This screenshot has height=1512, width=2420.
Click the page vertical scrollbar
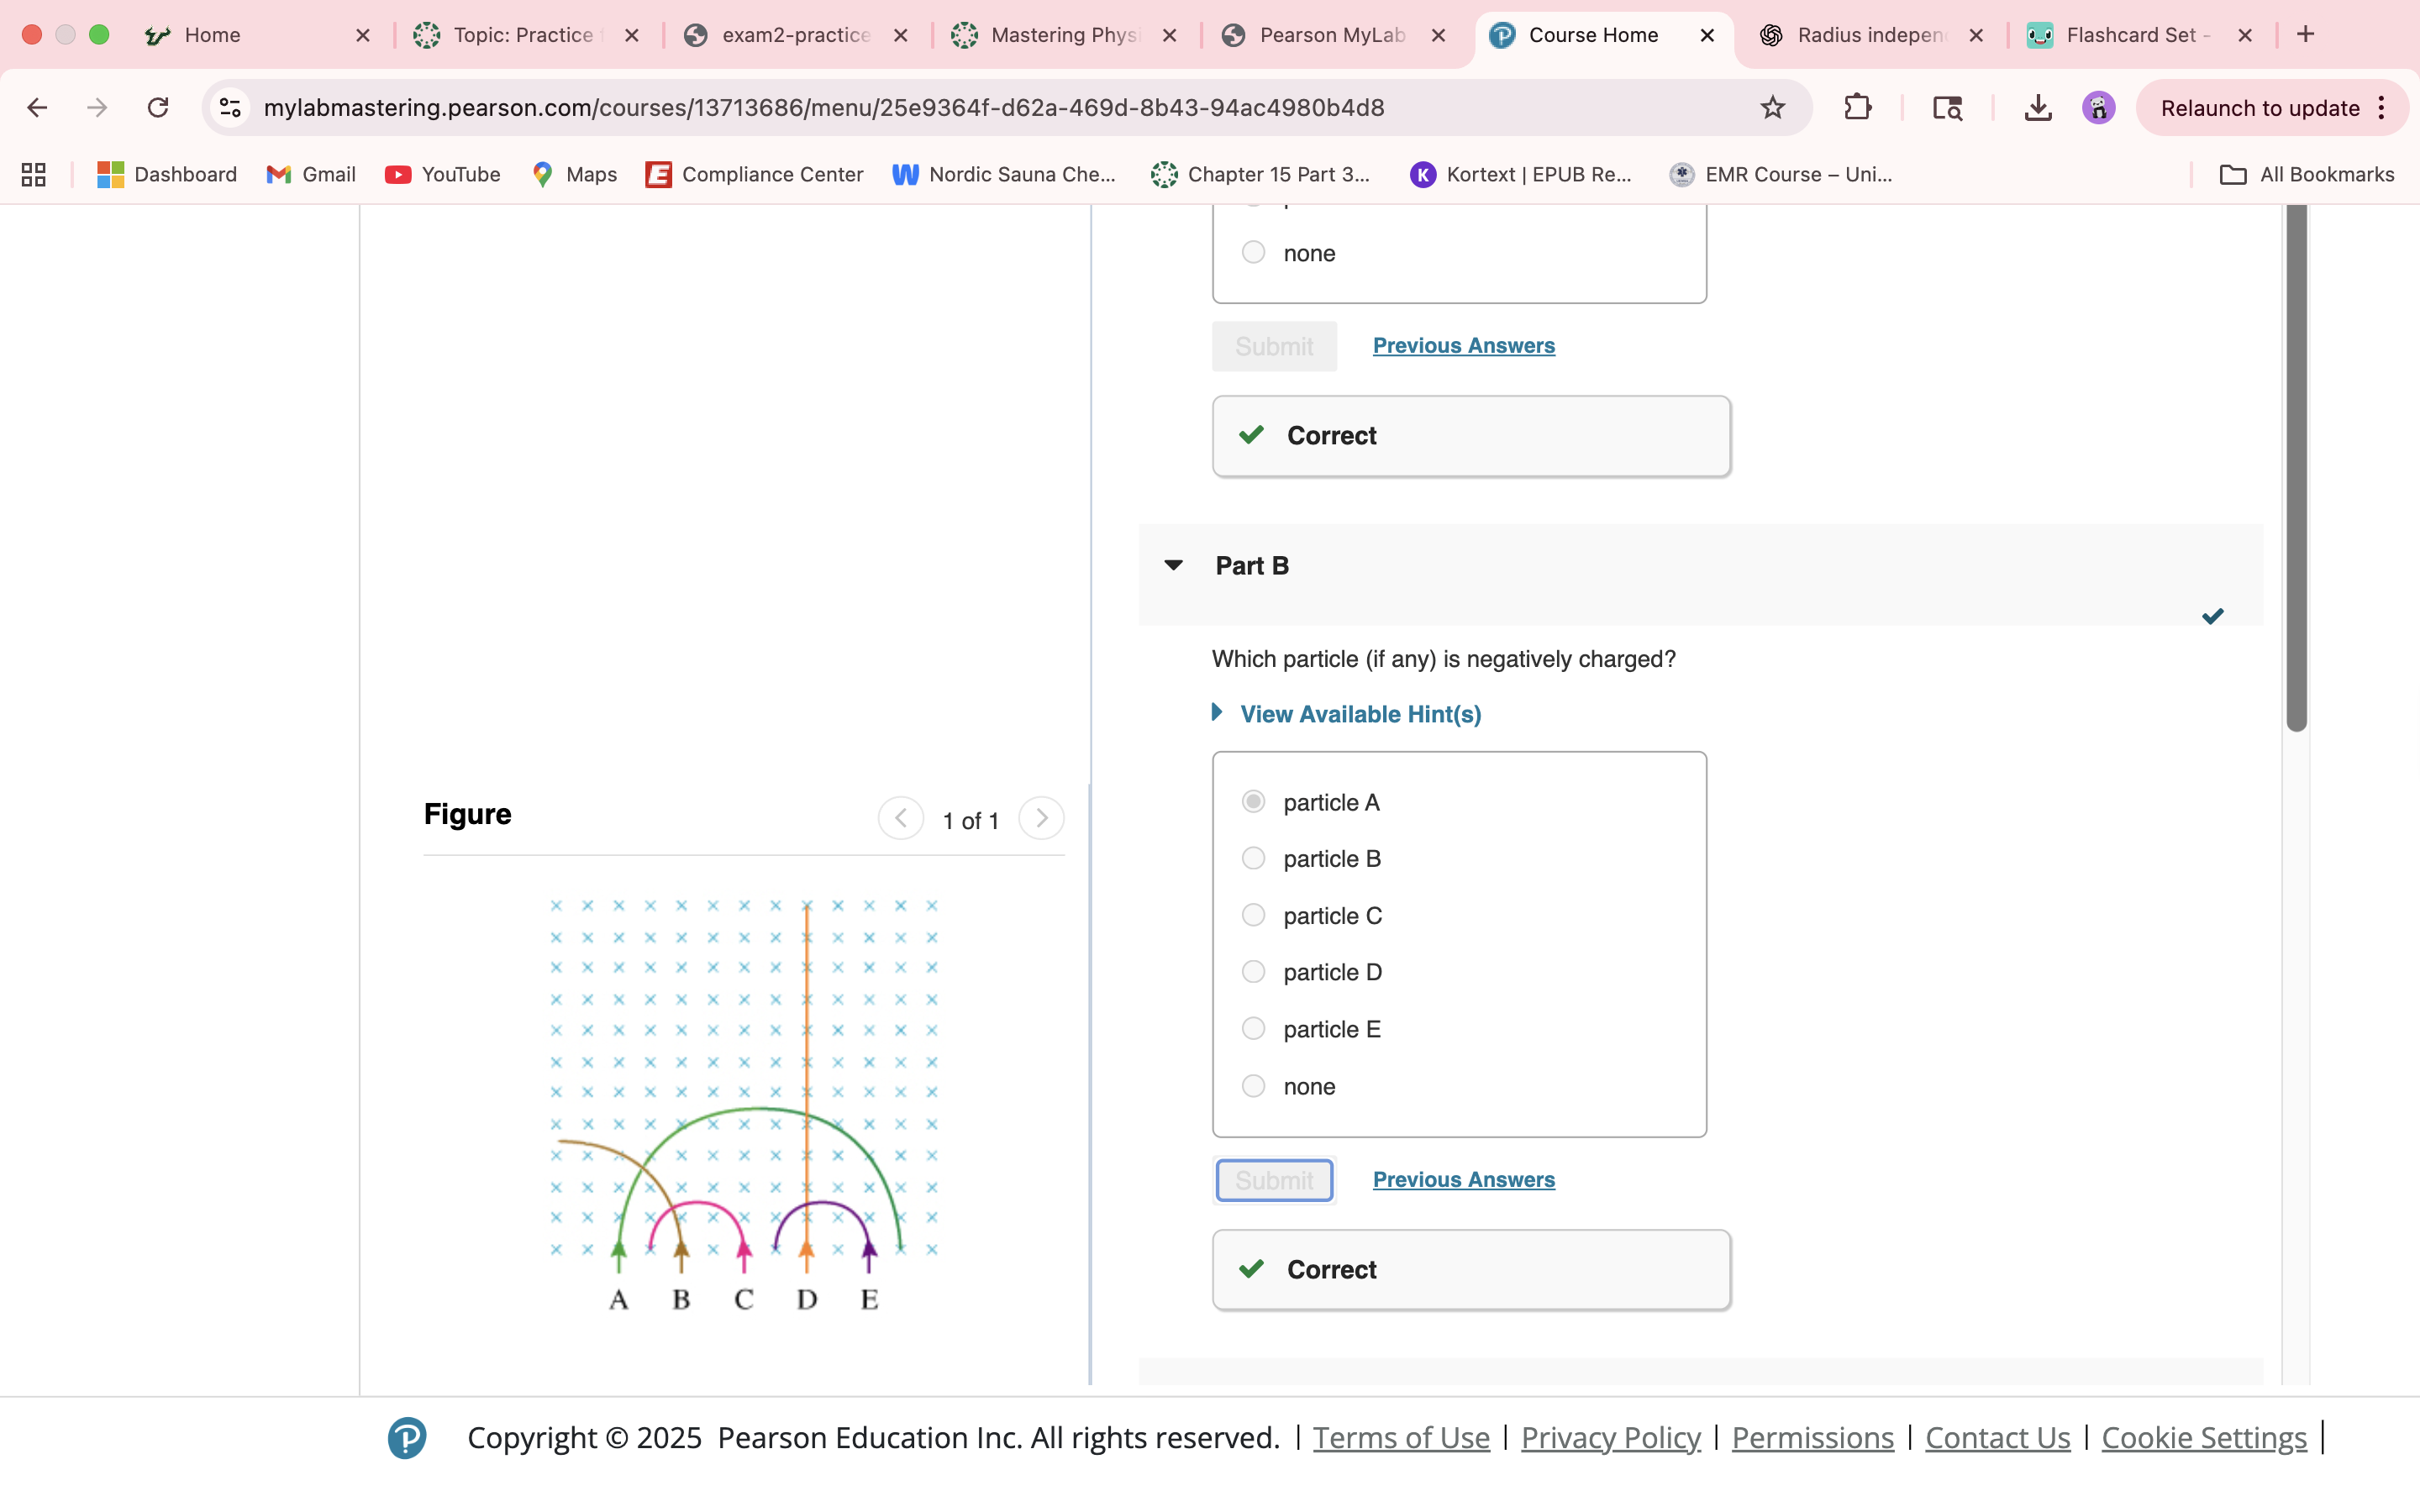(x=2296, y=466)
